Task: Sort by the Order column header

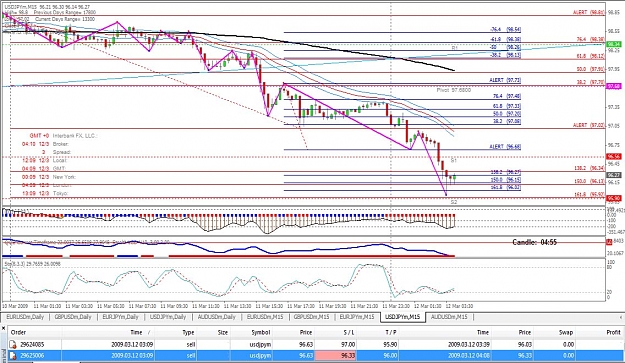Action: [18, 332]
